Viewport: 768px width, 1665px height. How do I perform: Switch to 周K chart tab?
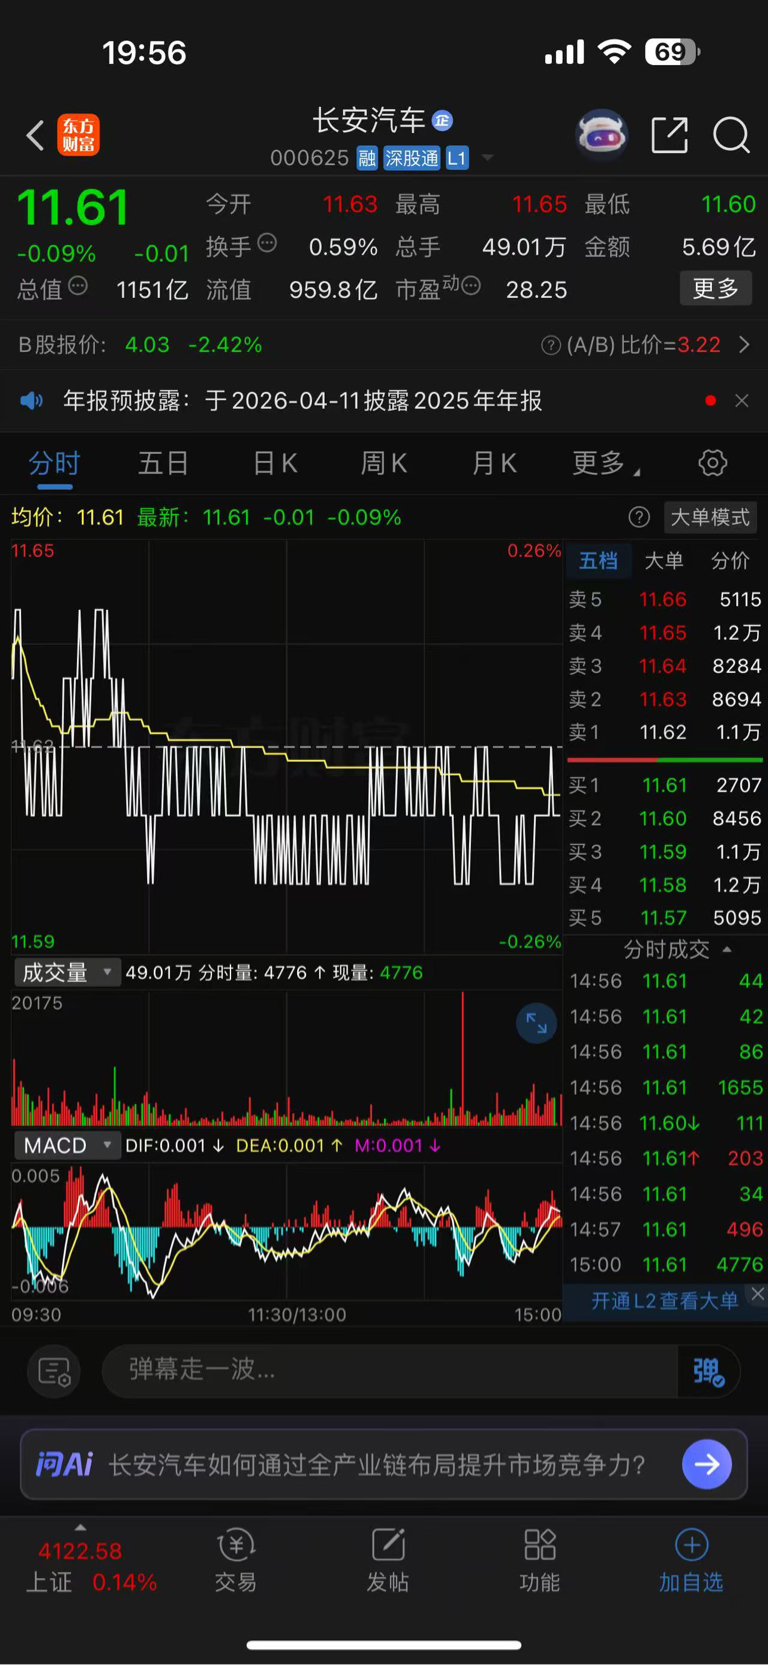[x=384, y=463]
